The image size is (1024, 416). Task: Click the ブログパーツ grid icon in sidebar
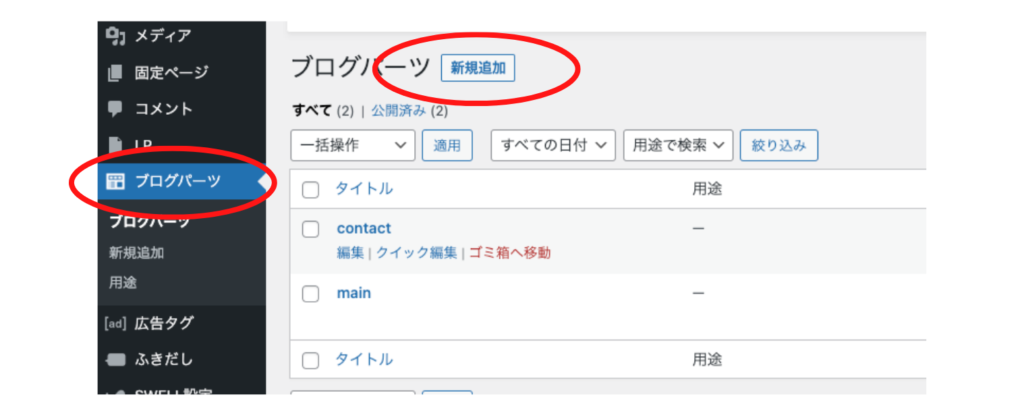click(x=115, y=181)
